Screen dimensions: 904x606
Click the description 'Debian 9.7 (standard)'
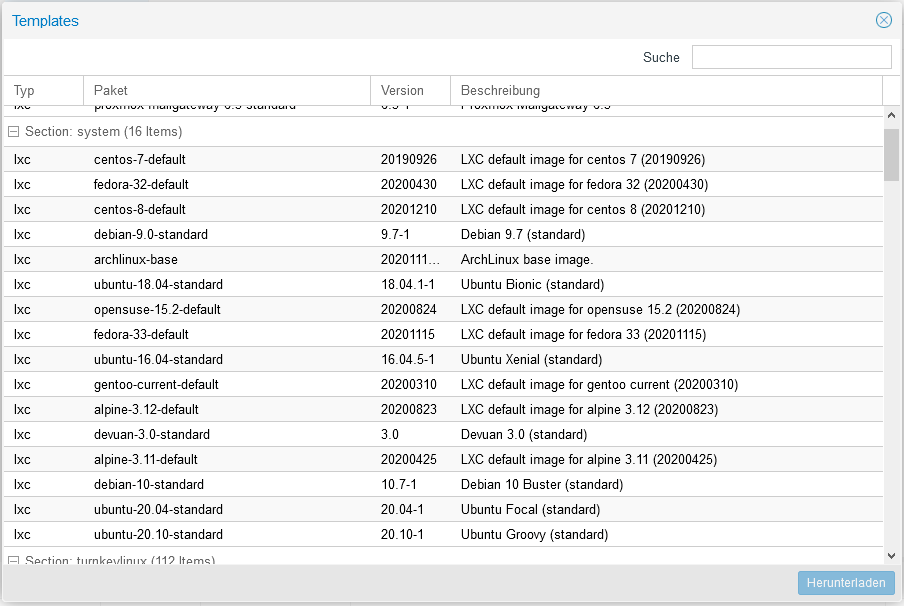(523, 235)
